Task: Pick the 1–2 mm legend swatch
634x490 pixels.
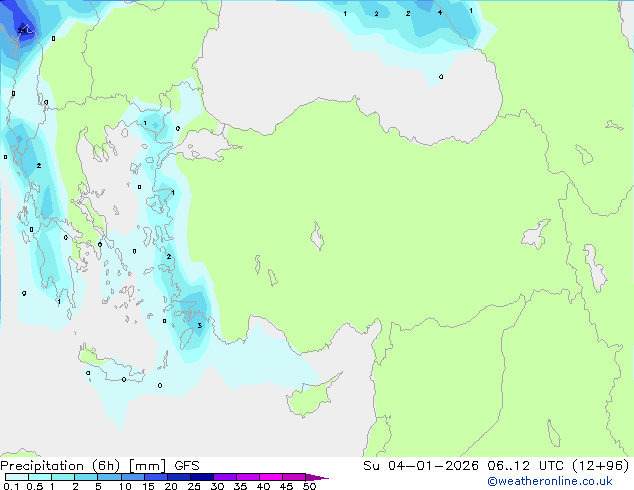Action: (x=63, y=477)
